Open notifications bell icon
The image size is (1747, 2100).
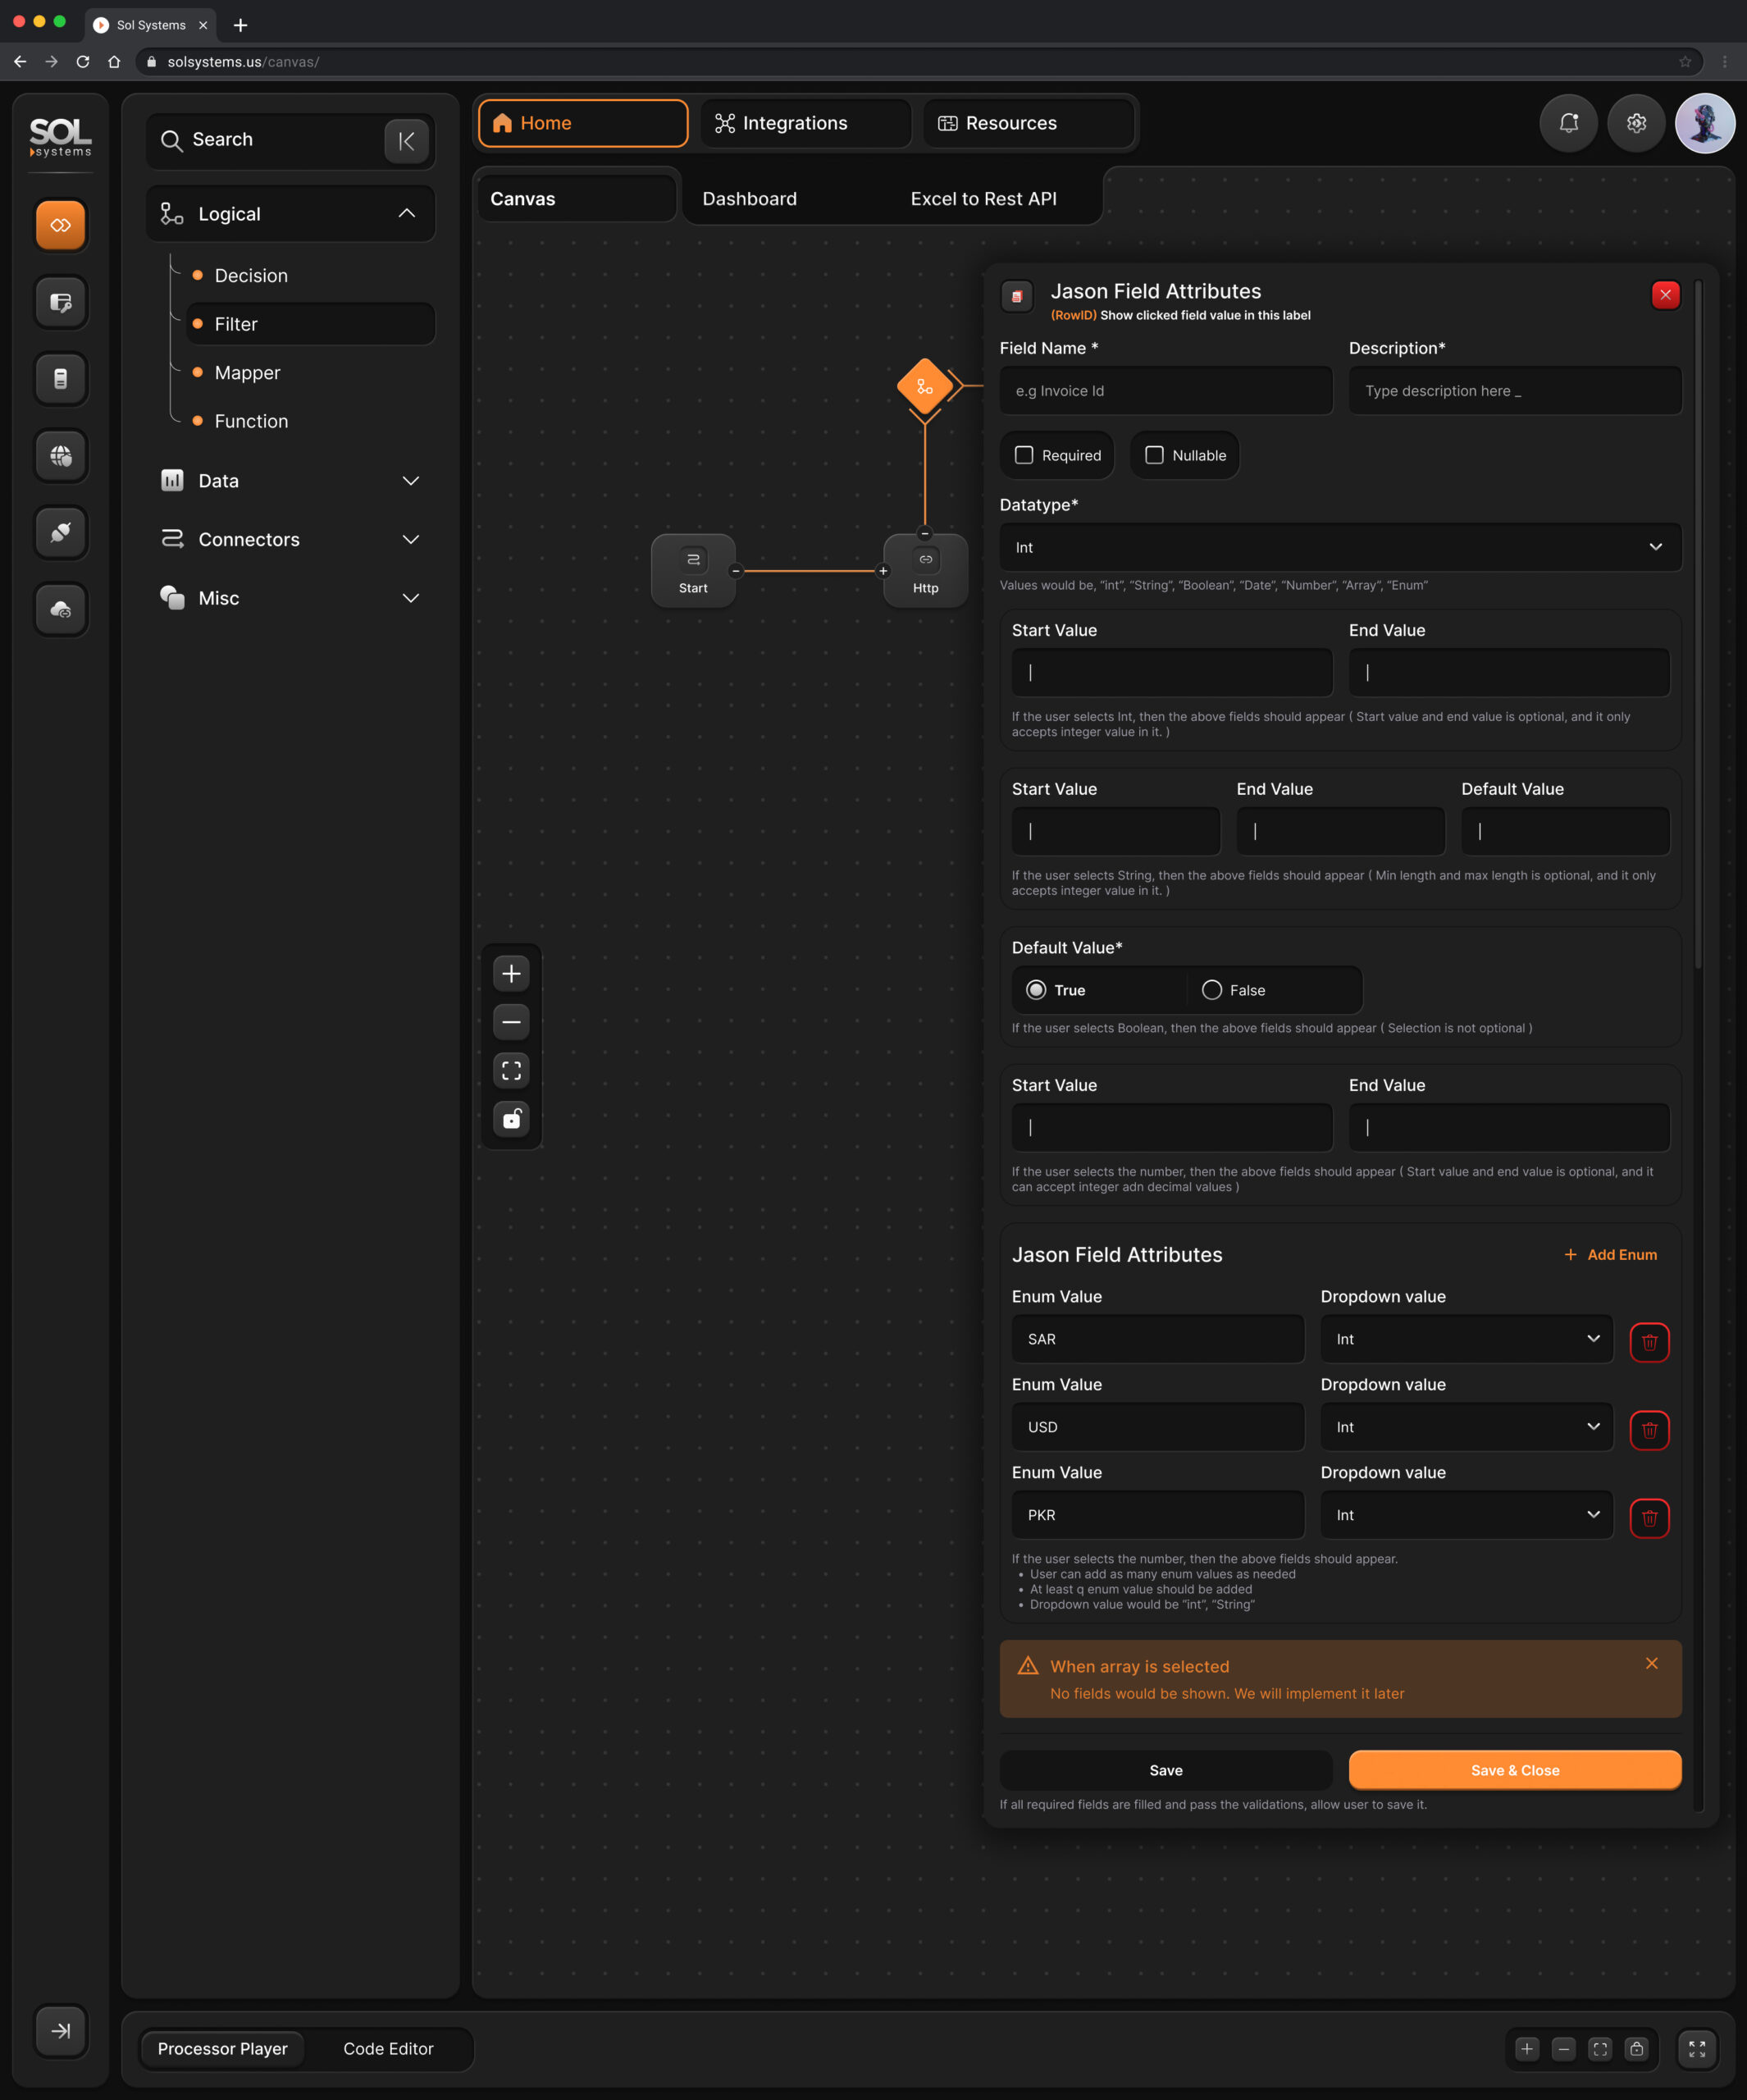point(1568,123)
